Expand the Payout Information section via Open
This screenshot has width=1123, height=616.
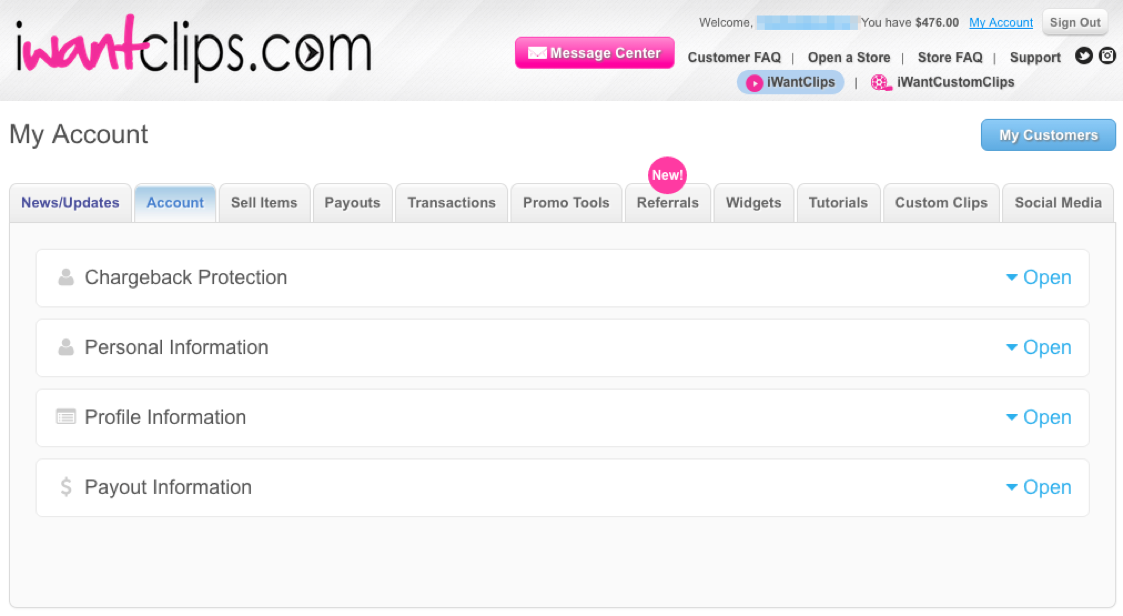coord(1038,487)
